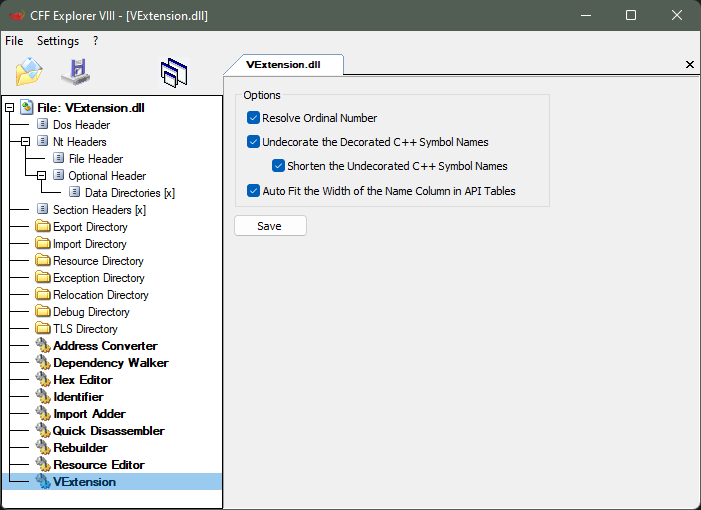Collapse the File: VExtension.dll root node
Image resolution: width=701 pixels, height=510 pixels.
point(9,107)
